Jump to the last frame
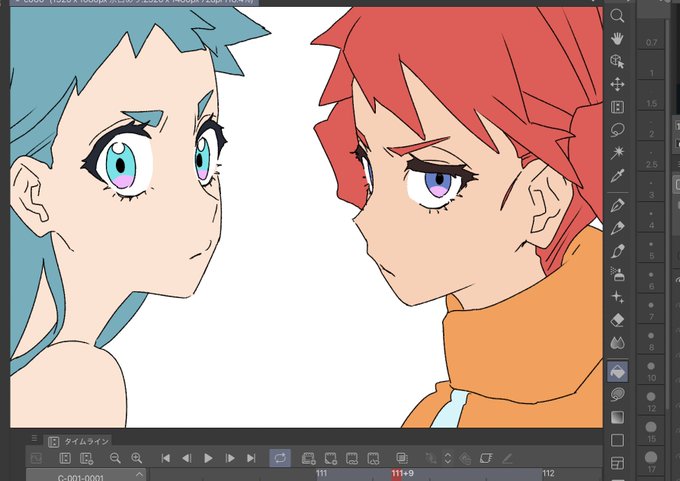 pos(251,458)
